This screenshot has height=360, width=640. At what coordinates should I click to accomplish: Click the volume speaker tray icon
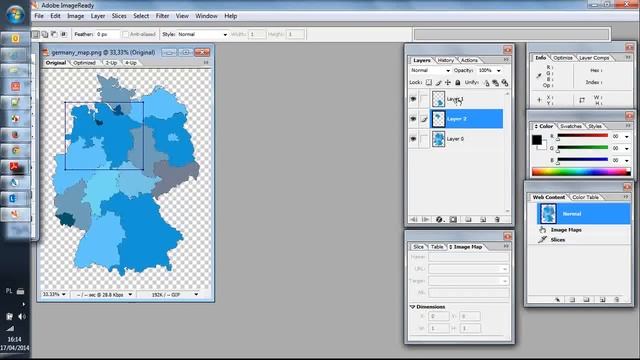22,316
